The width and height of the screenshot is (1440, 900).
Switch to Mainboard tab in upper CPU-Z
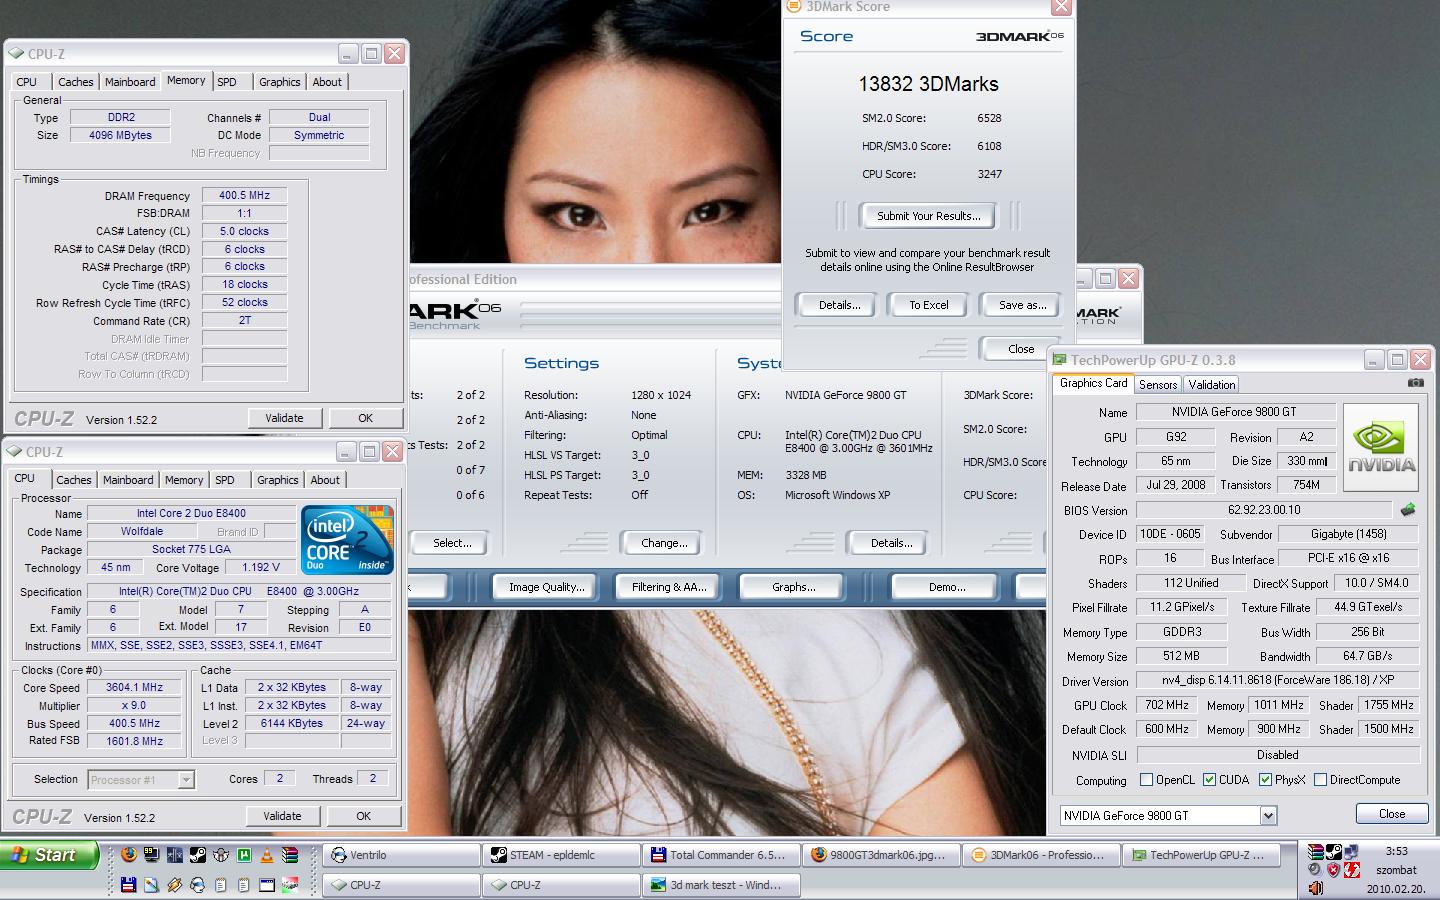click(130, 82)
